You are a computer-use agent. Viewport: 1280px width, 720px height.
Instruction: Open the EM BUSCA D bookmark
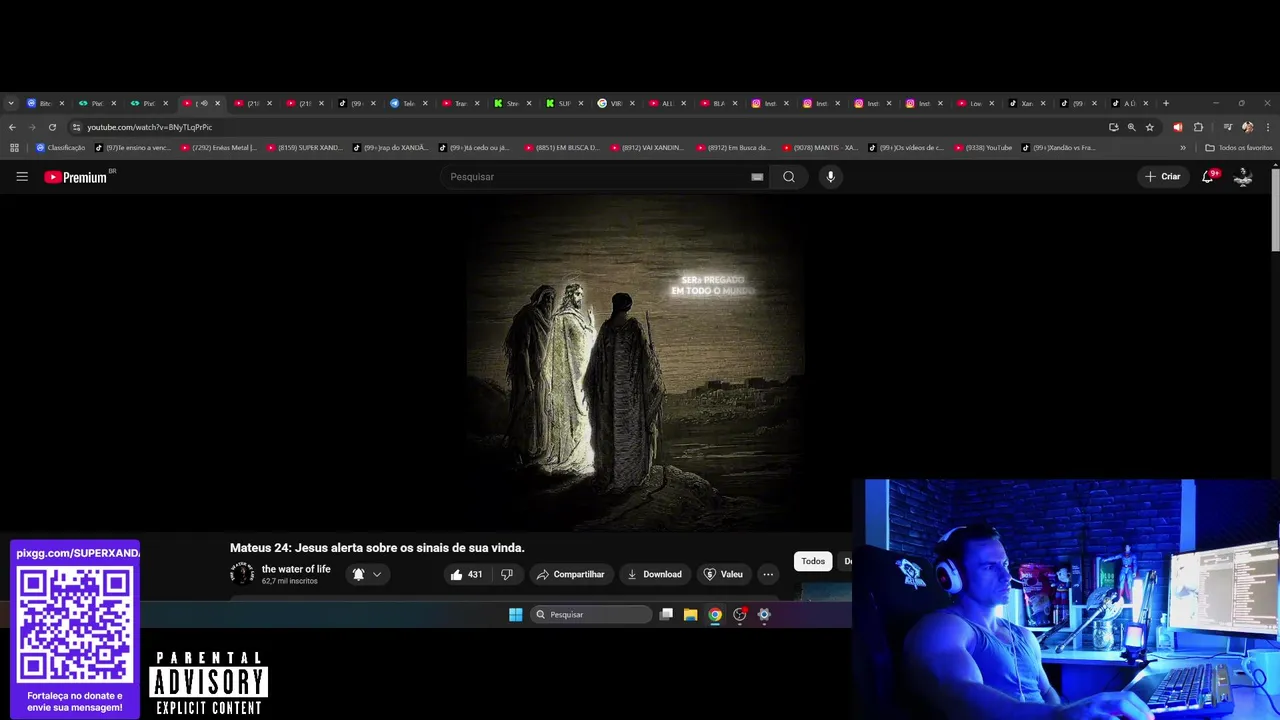[x=561, y=148]
